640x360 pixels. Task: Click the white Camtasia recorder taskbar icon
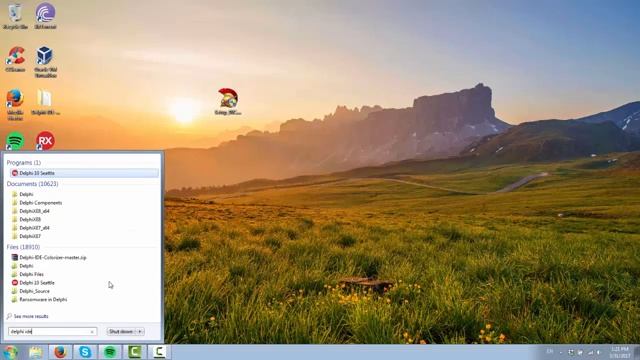tap(160, 352)
